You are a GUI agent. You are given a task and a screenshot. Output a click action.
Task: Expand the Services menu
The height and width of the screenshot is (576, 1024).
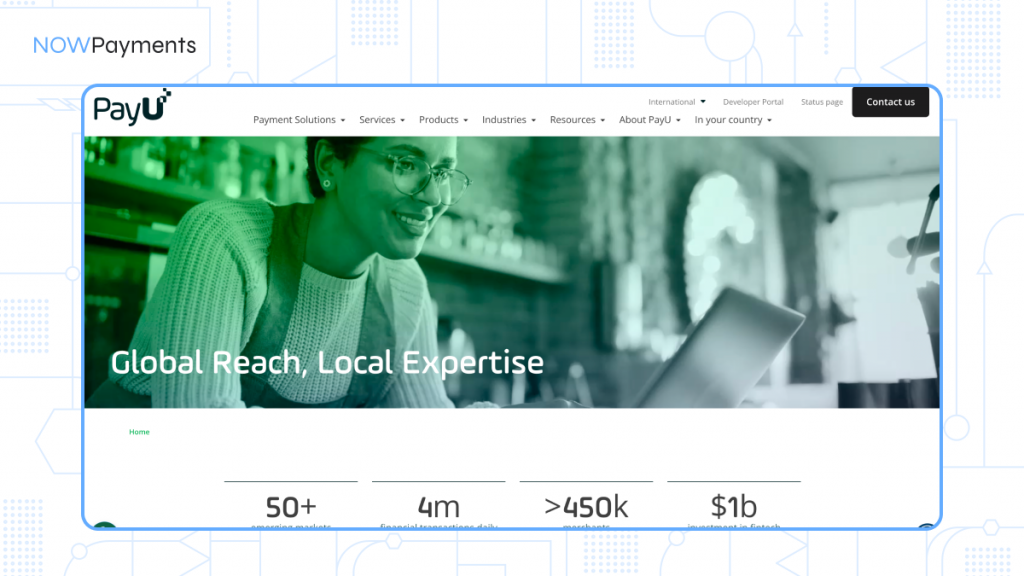[x=382, y=120]
